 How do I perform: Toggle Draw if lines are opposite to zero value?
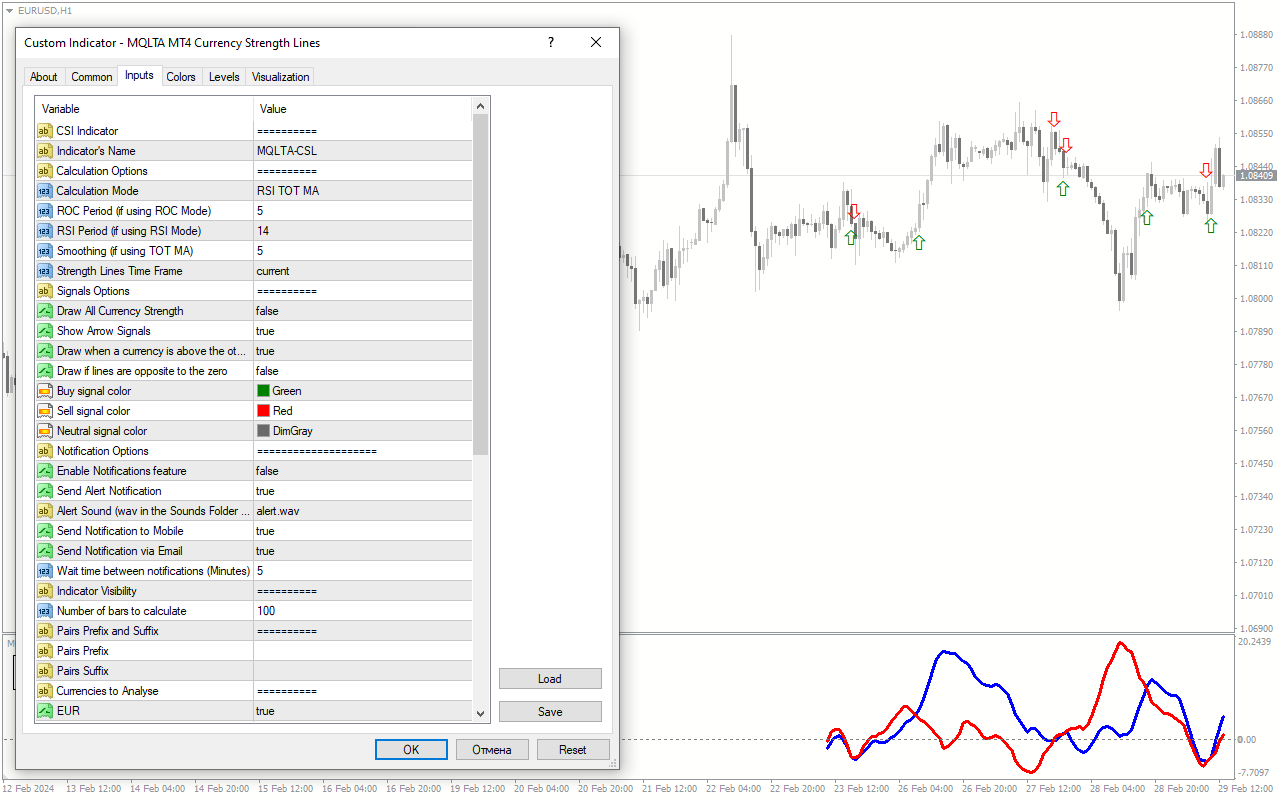point(362,371)
